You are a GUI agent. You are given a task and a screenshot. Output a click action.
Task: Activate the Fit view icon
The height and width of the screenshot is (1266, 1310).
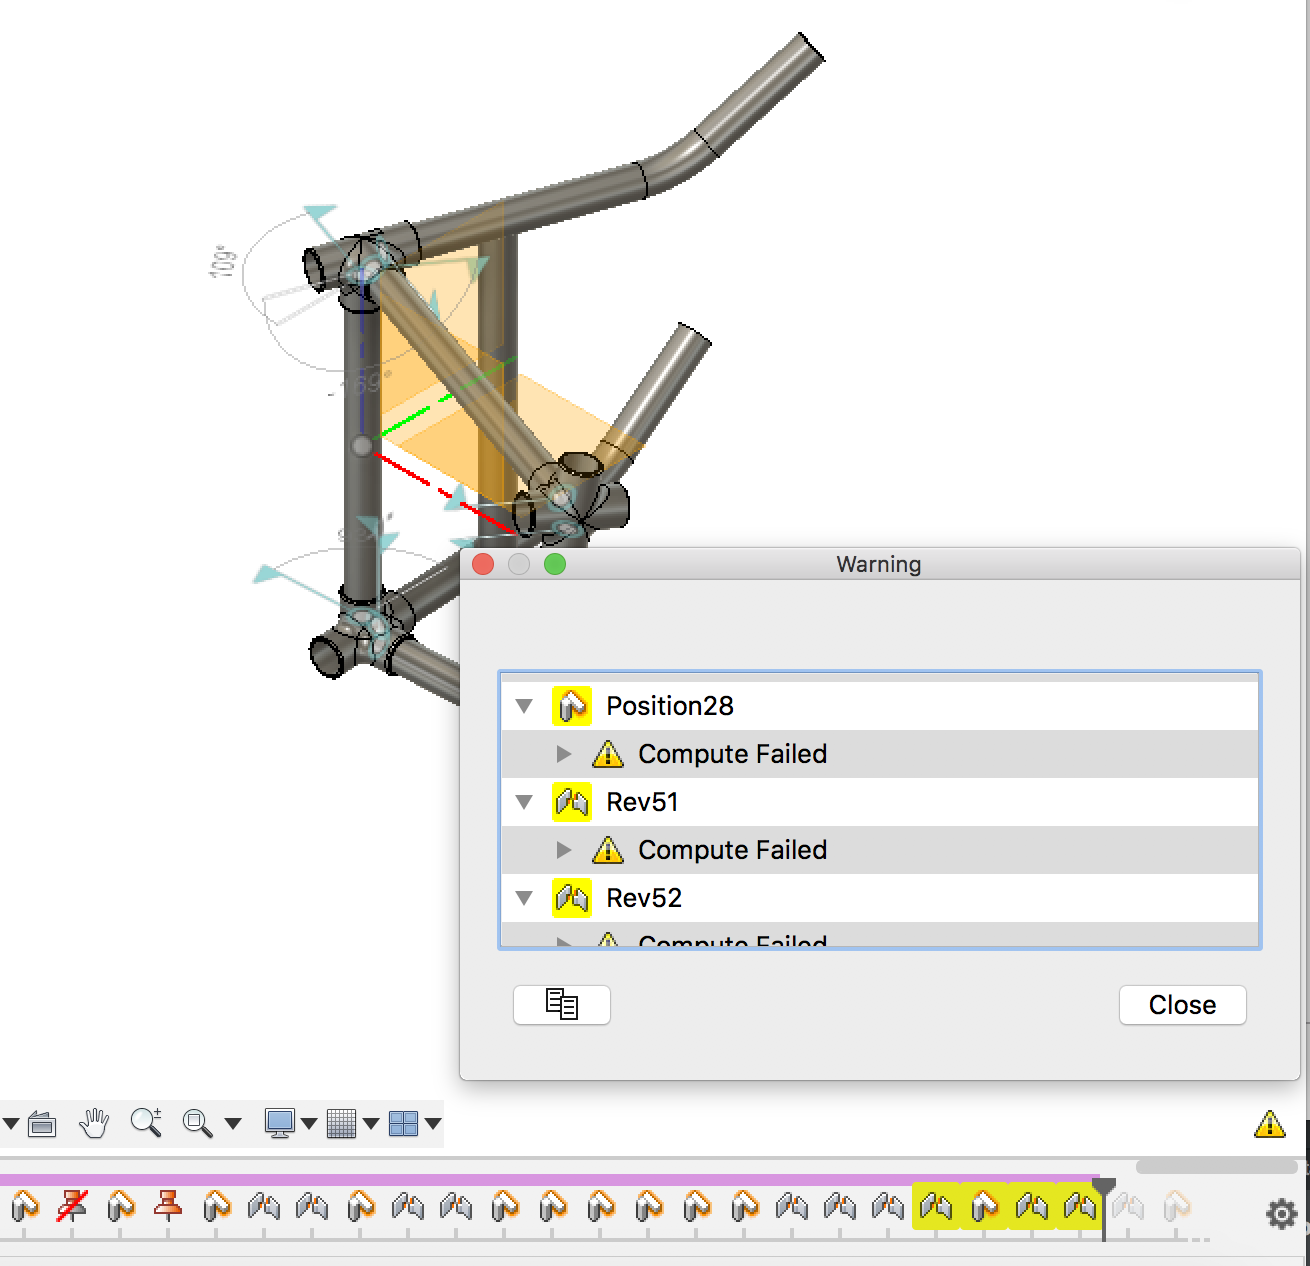tap(196, 1123)
